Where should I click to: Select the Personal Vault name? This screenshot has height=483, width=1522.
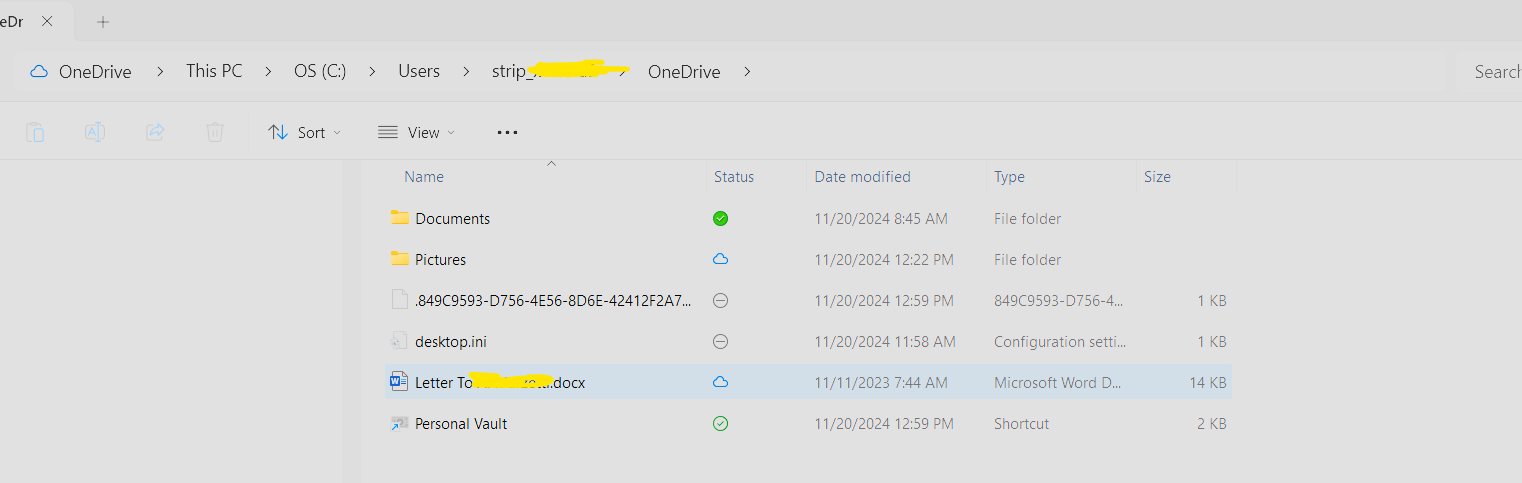click(x=461, y=424)
